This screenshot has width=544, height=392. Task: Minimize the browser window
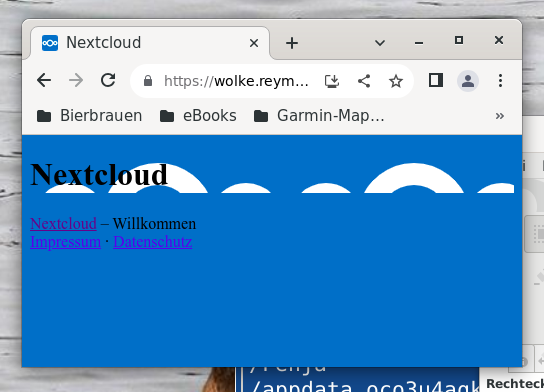click(419, 43)
